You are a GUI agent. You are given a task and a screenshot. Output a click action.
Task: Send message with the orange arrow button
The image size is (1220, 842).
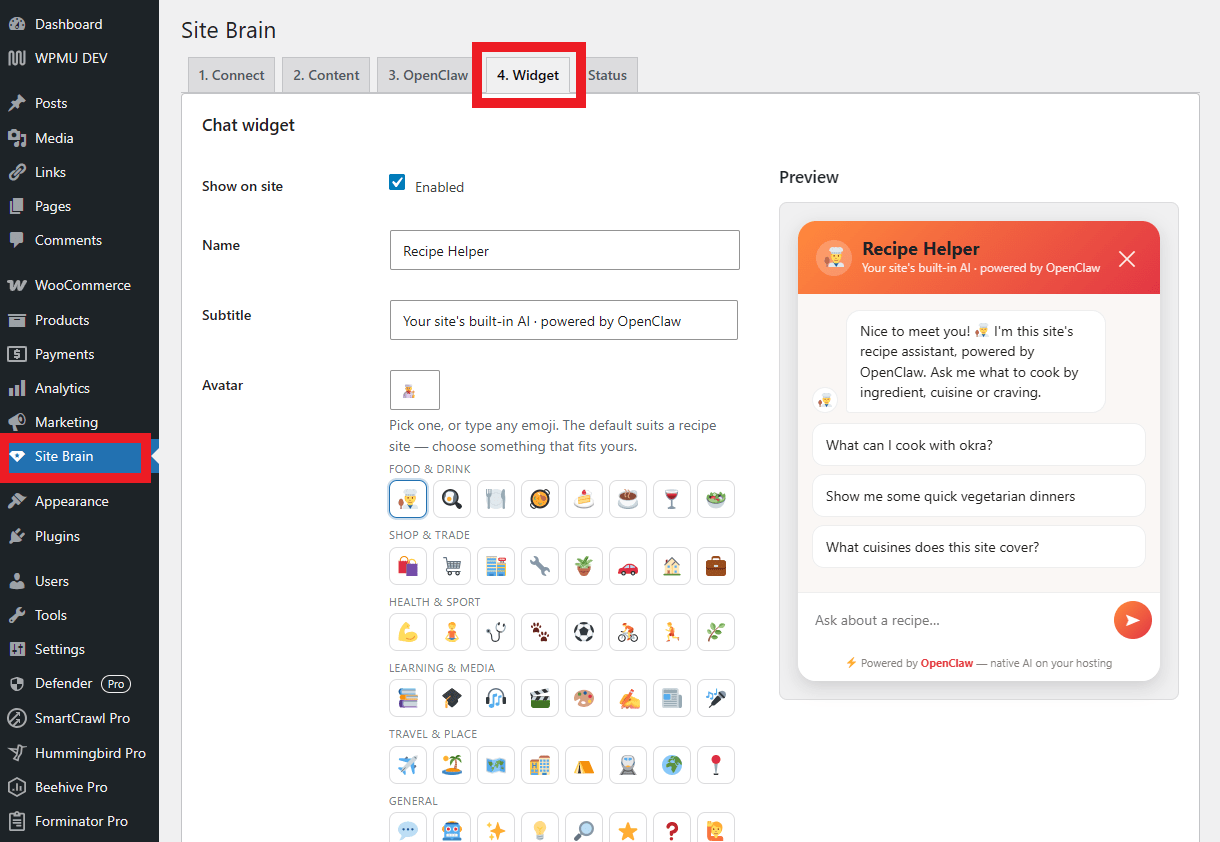click(x=1133, y=620)
